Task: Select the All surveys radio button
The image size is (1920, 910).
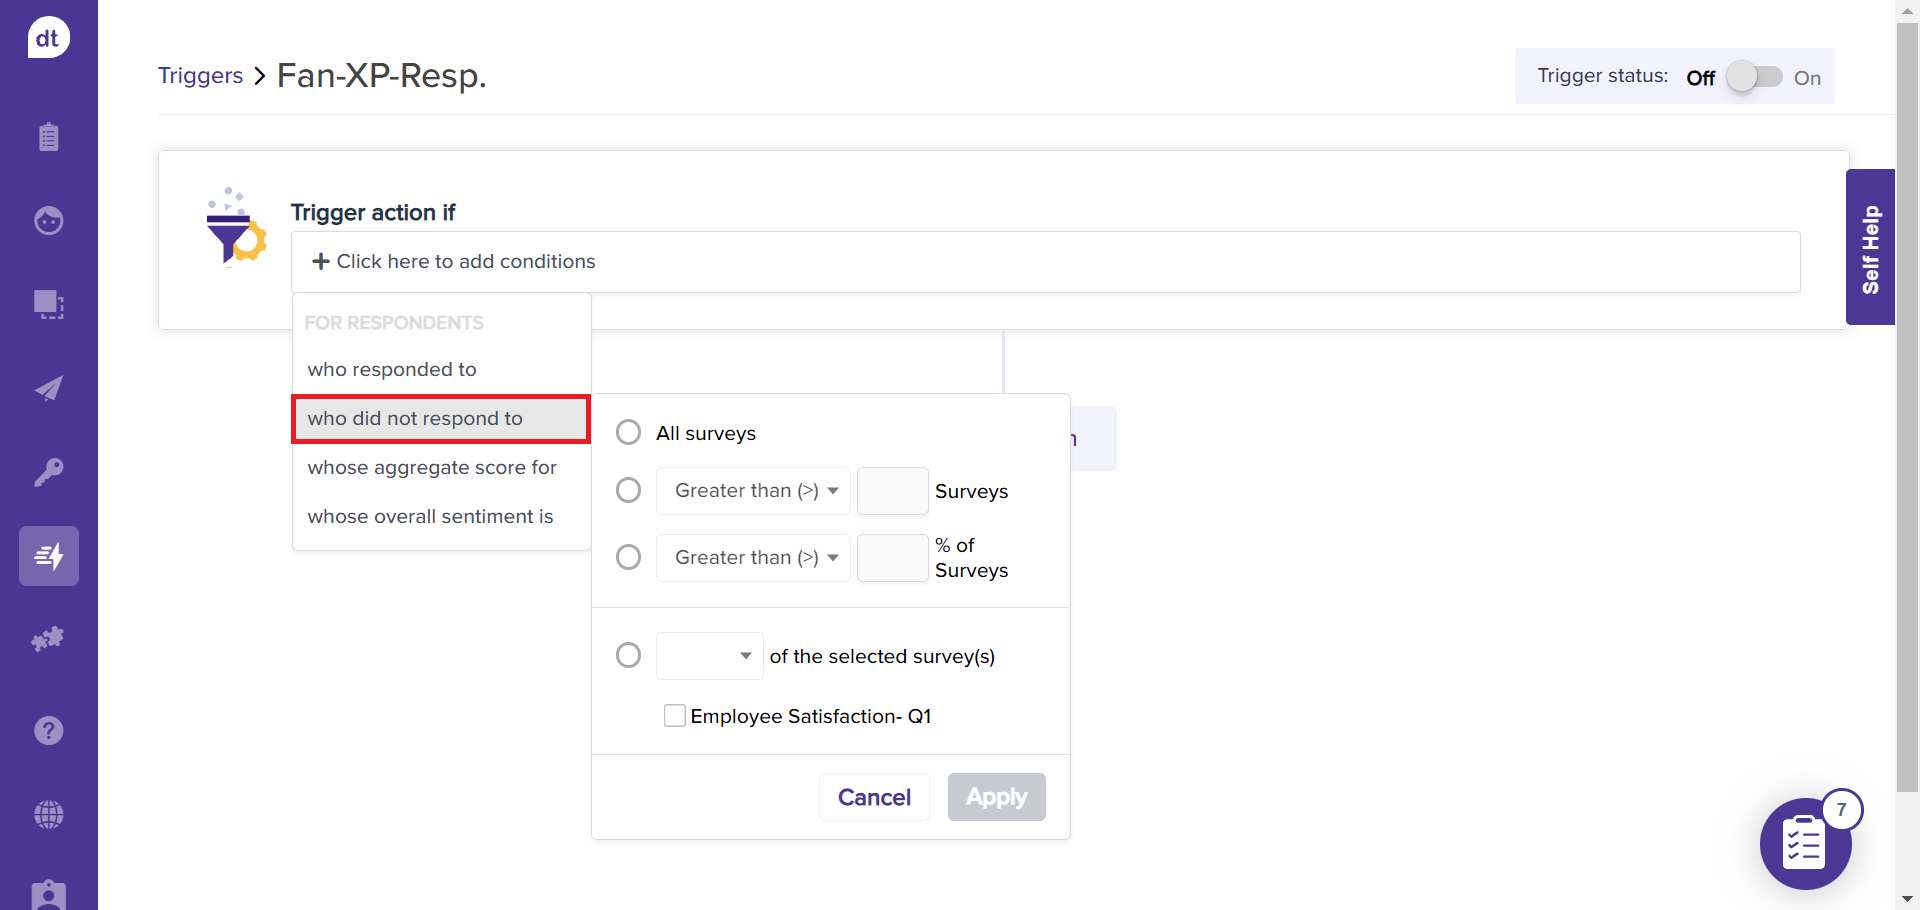Action: coord(628,433)
